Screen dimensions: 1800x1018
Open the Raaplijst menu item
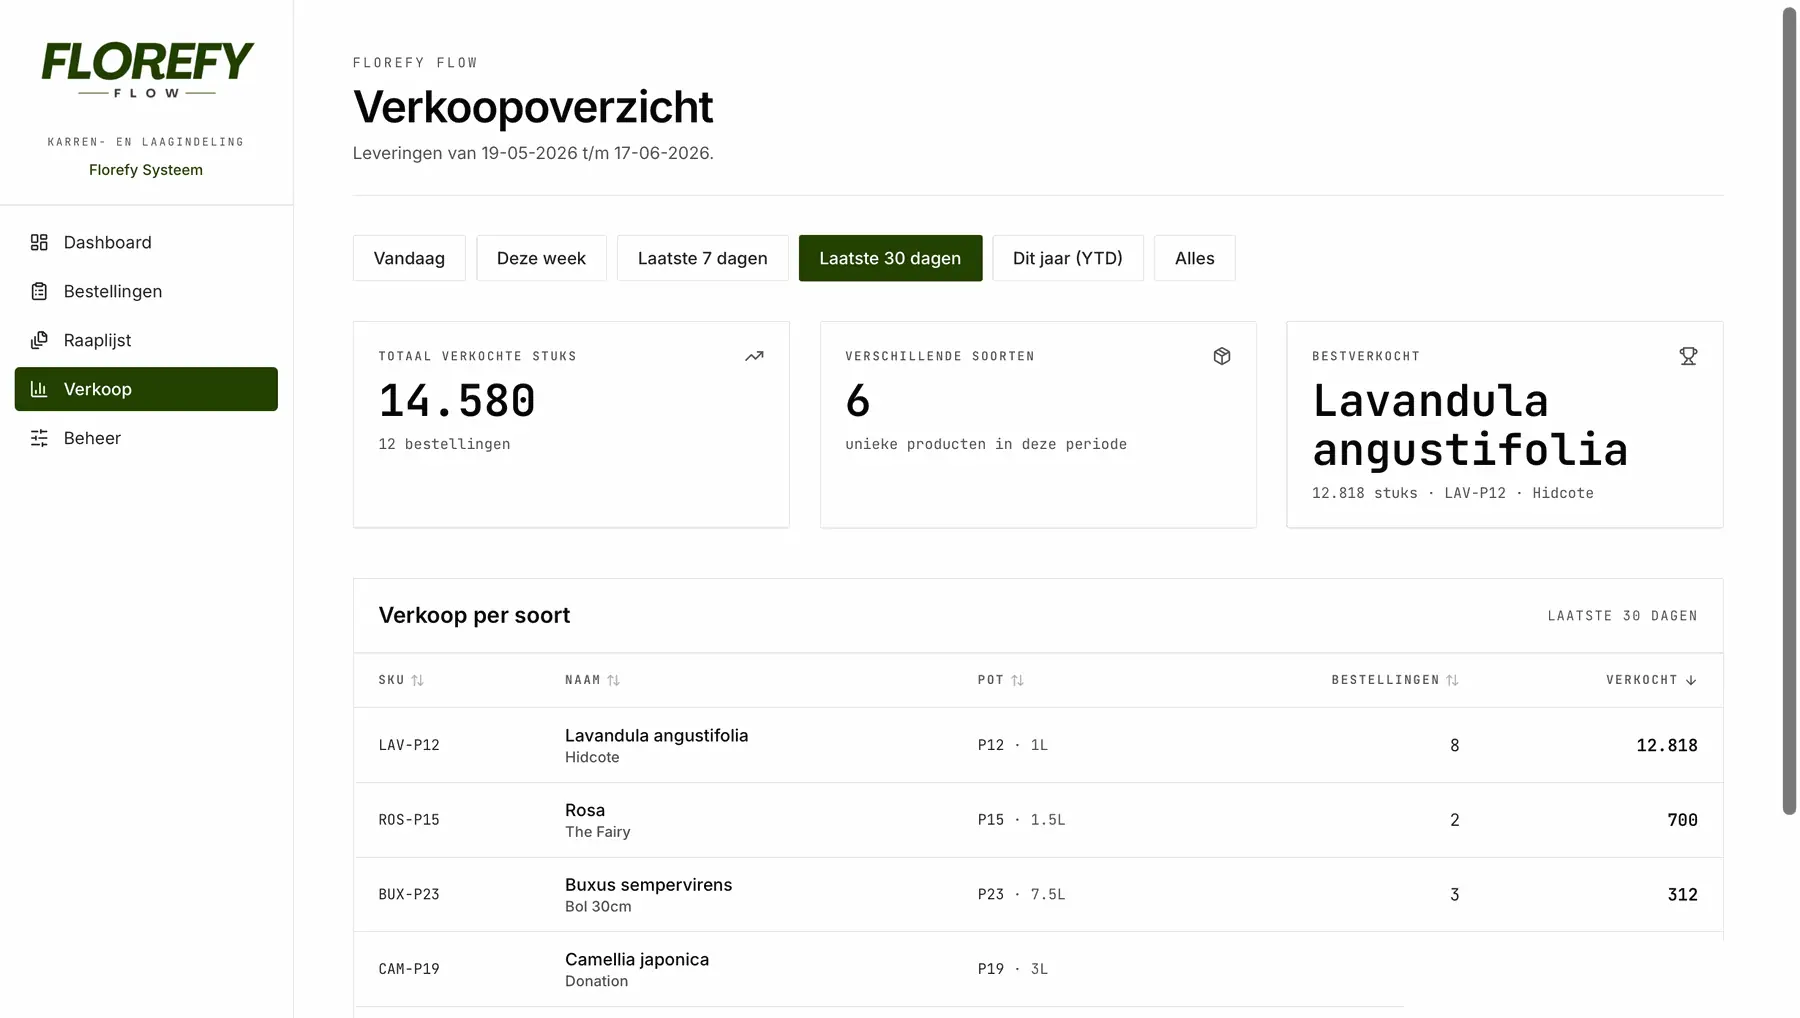pos(146,340)
